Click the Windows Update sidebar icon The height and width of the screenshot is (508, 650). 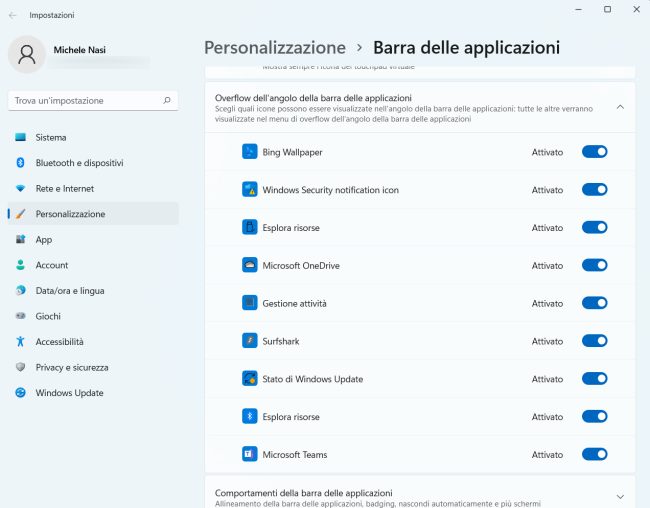pos(20,392)
